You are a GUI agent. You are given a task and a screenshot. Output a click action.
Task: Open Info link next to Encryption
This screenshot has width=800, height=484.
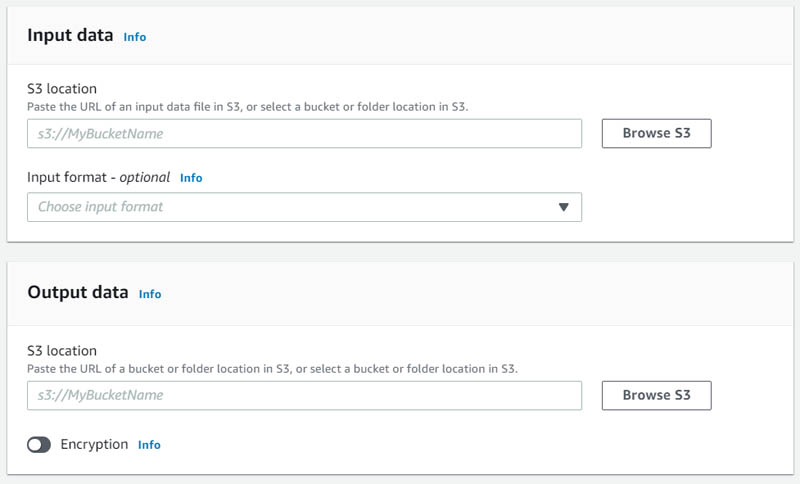point(149,445)
